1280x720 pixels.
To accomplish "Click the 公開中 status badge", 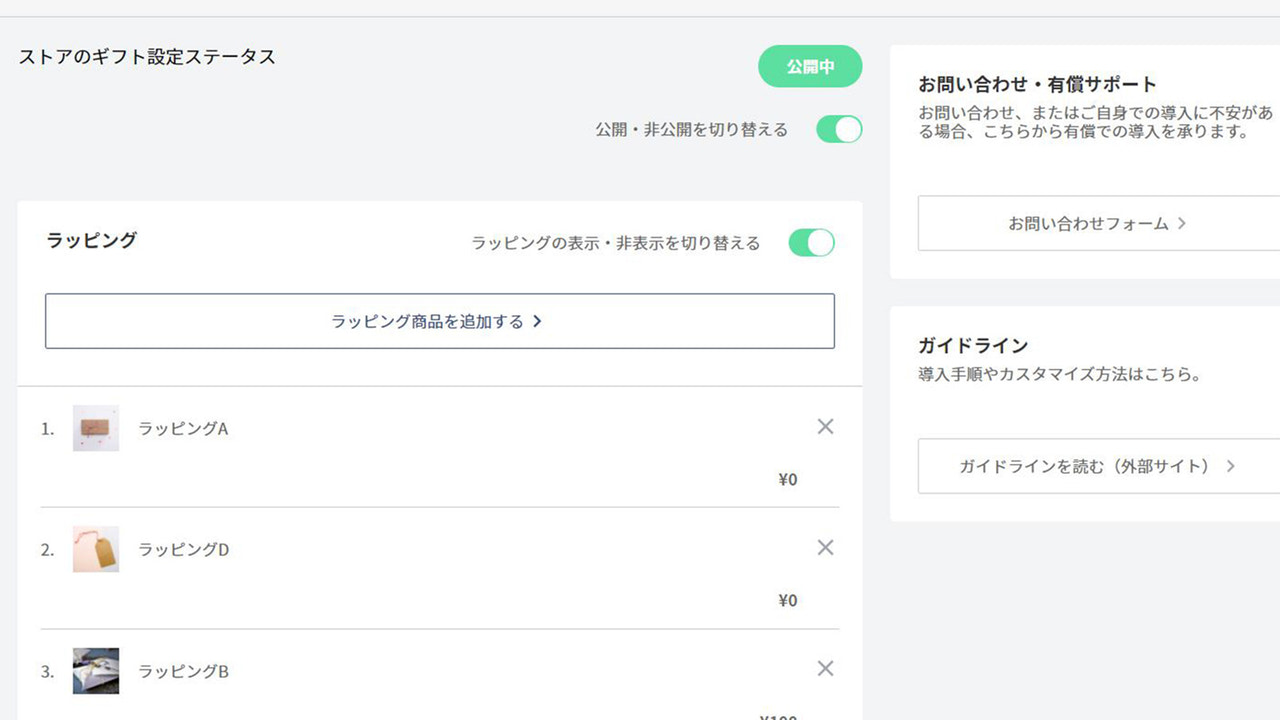I will (810, 66).
